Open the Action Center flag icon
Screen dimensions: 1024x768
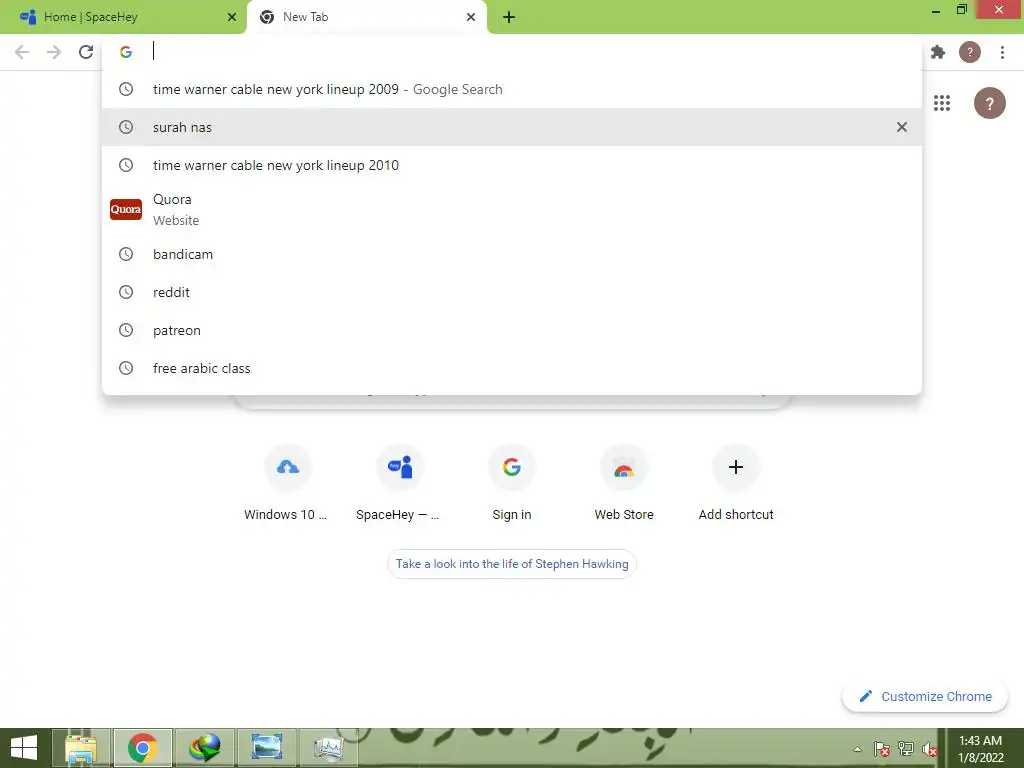pyautogui.click(x=882, y=749)
